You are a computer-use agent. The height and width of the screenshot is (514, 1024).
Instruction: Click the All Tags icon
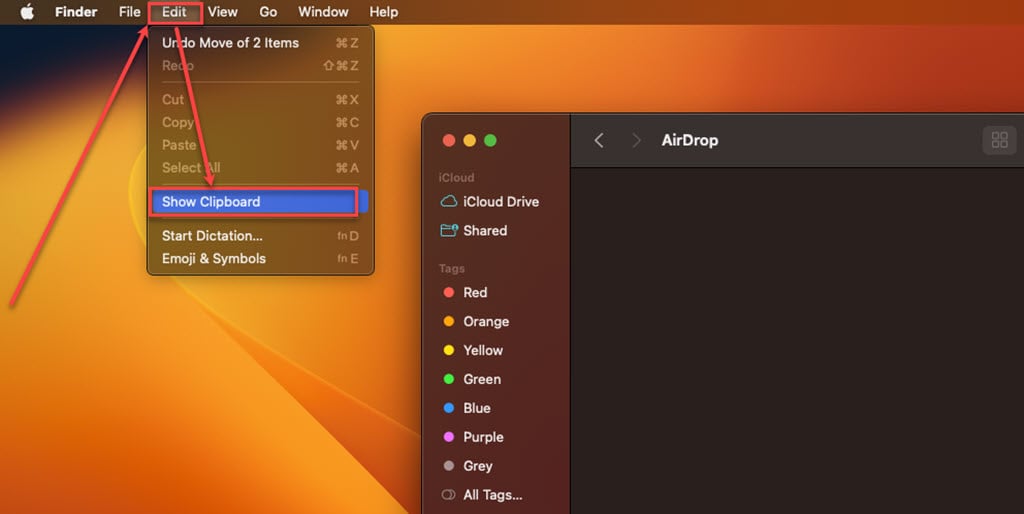click(x=448, y=495)
